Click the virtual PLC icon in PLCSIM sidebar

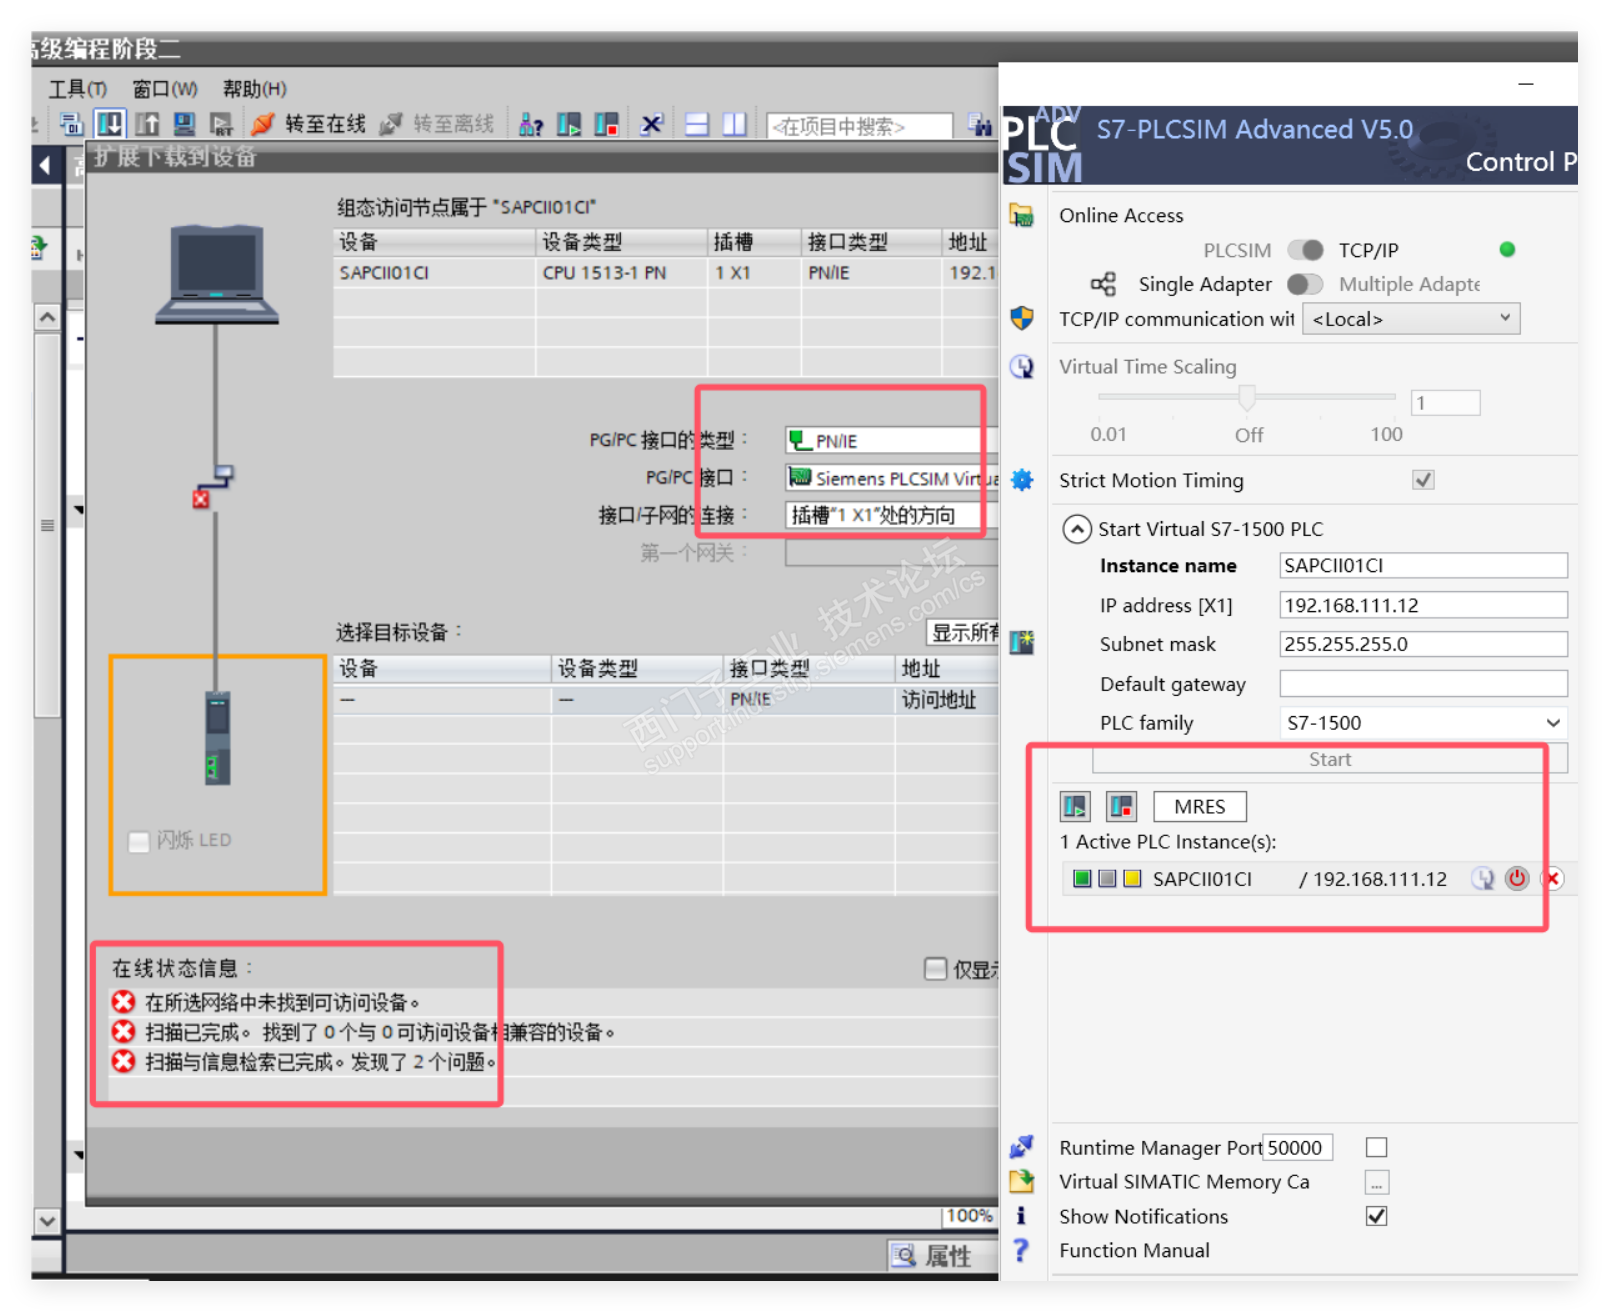coord(1021,642)
